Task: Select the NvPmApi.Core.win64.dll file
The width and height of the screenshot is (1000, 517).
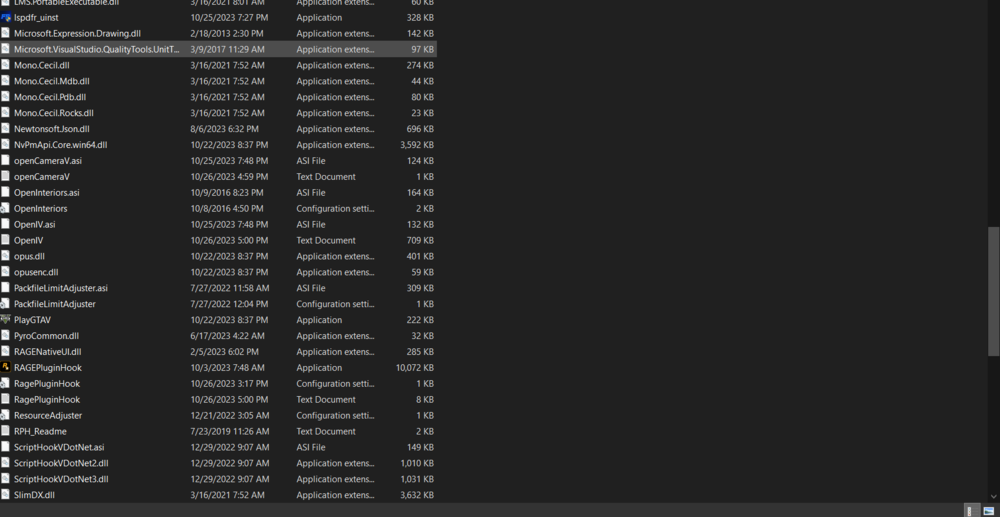Action: [218, 145]
